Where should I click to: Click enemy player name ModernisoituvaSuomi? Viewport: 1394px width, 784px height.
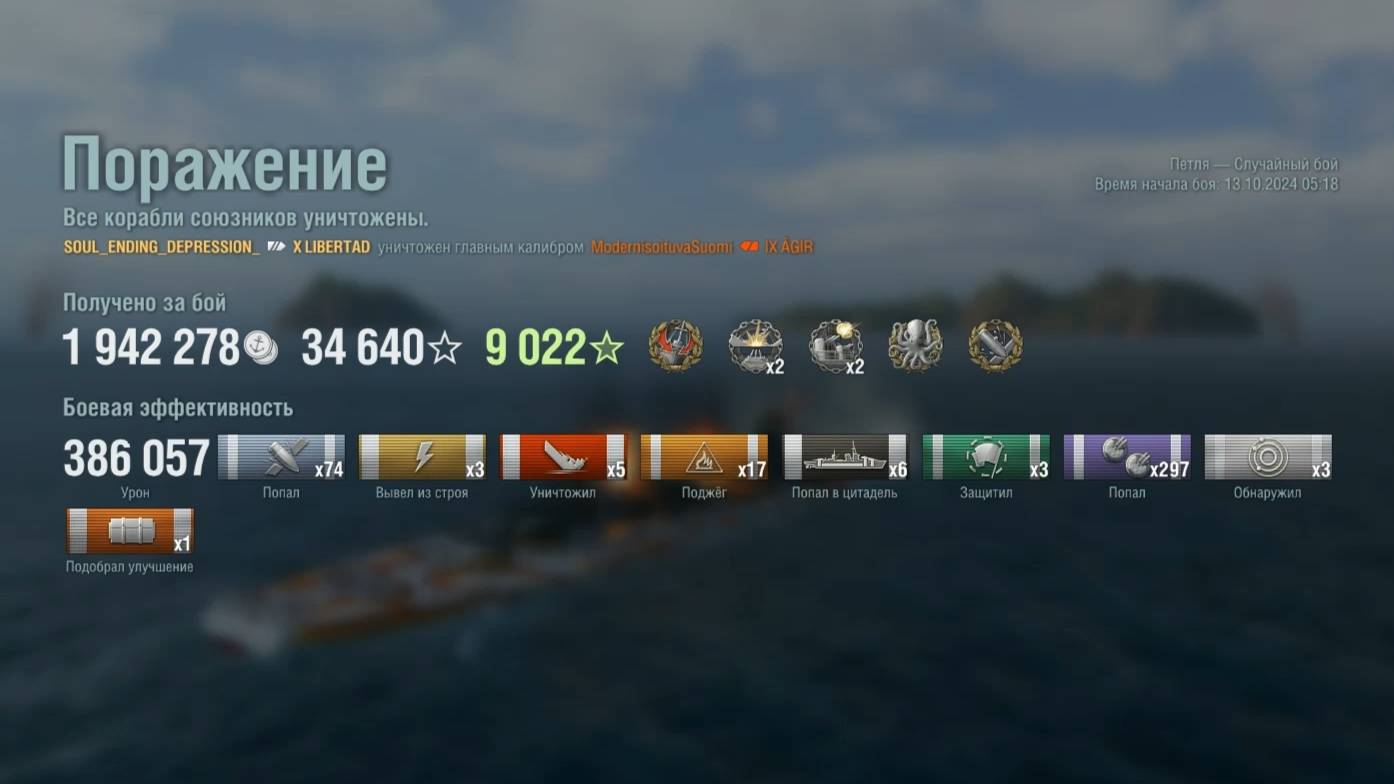click(x=661, y=247)
